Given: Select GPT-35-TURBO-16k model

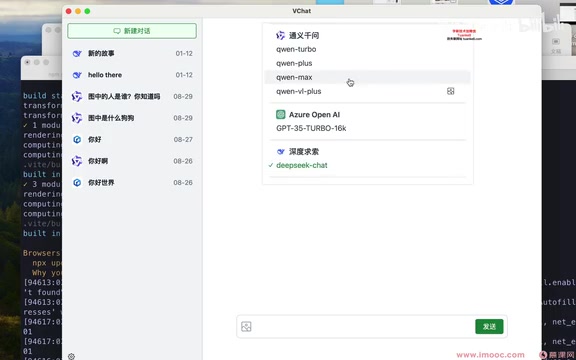Looking at the screenshot, I should [367, 128].
